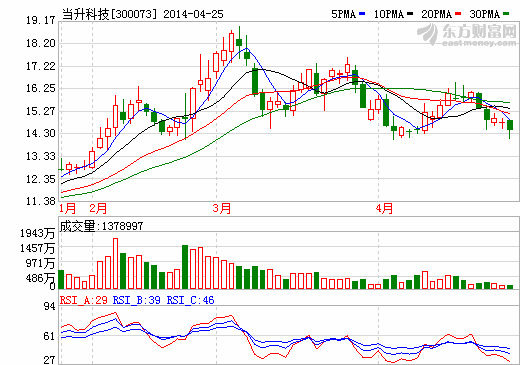The width and height of the screenshot is (520, 365).
Task: Click the black 10PMA color marker
Action: [x=410, y=14]
